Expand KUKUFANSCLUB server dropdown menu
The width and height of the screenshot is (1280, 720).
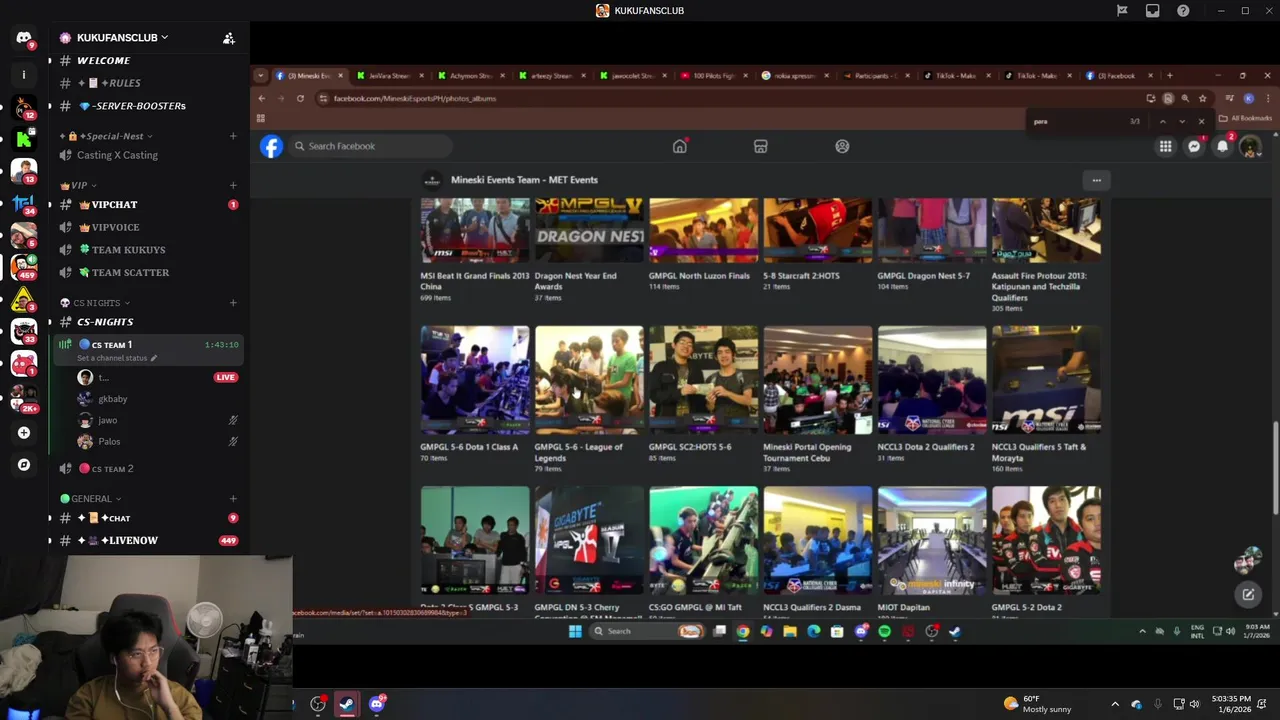tap(164, 38)
